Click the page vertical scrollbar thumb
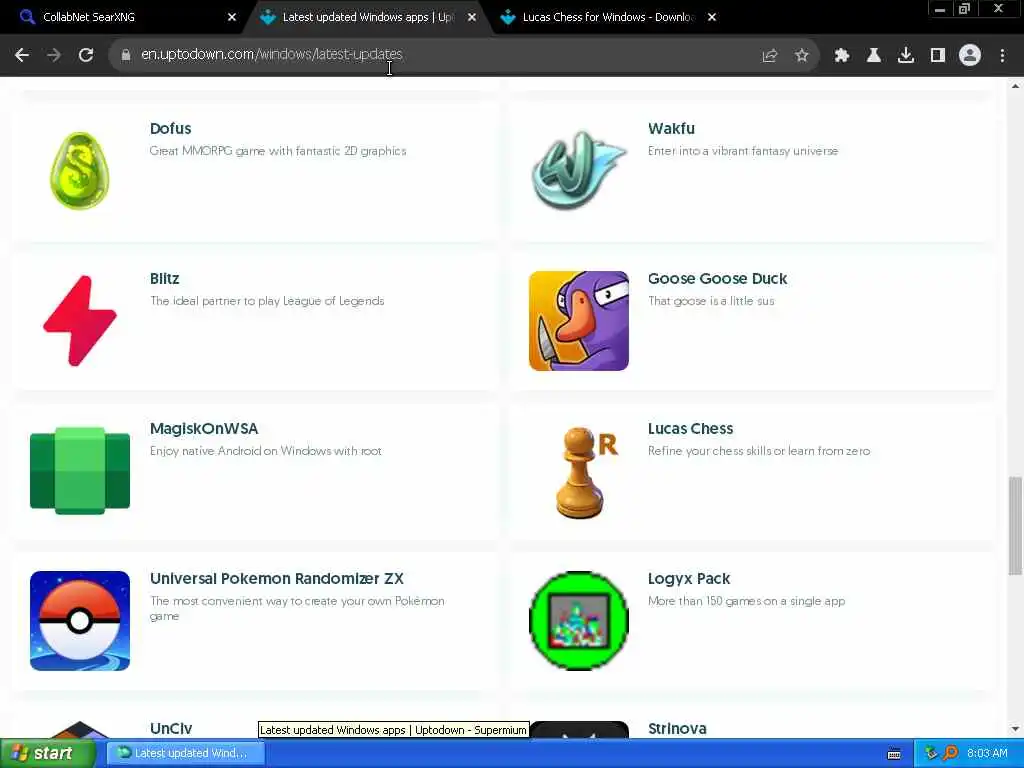This screenshot has width=1024, height=768. pyautogui.click(x=1015, y=526)
